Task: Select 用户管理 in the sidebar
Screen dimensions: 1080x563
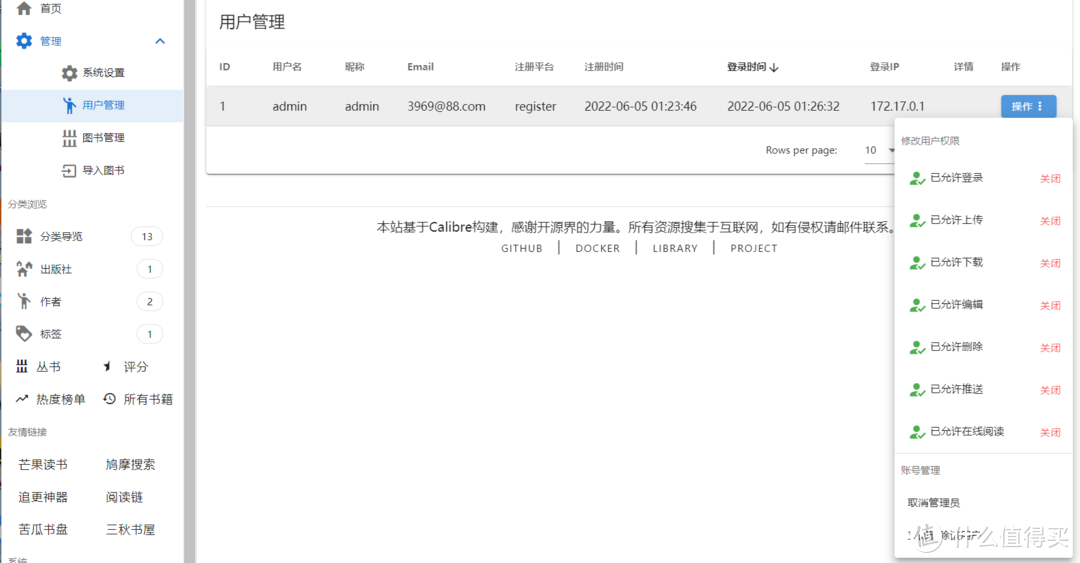Action: (92, 105)
